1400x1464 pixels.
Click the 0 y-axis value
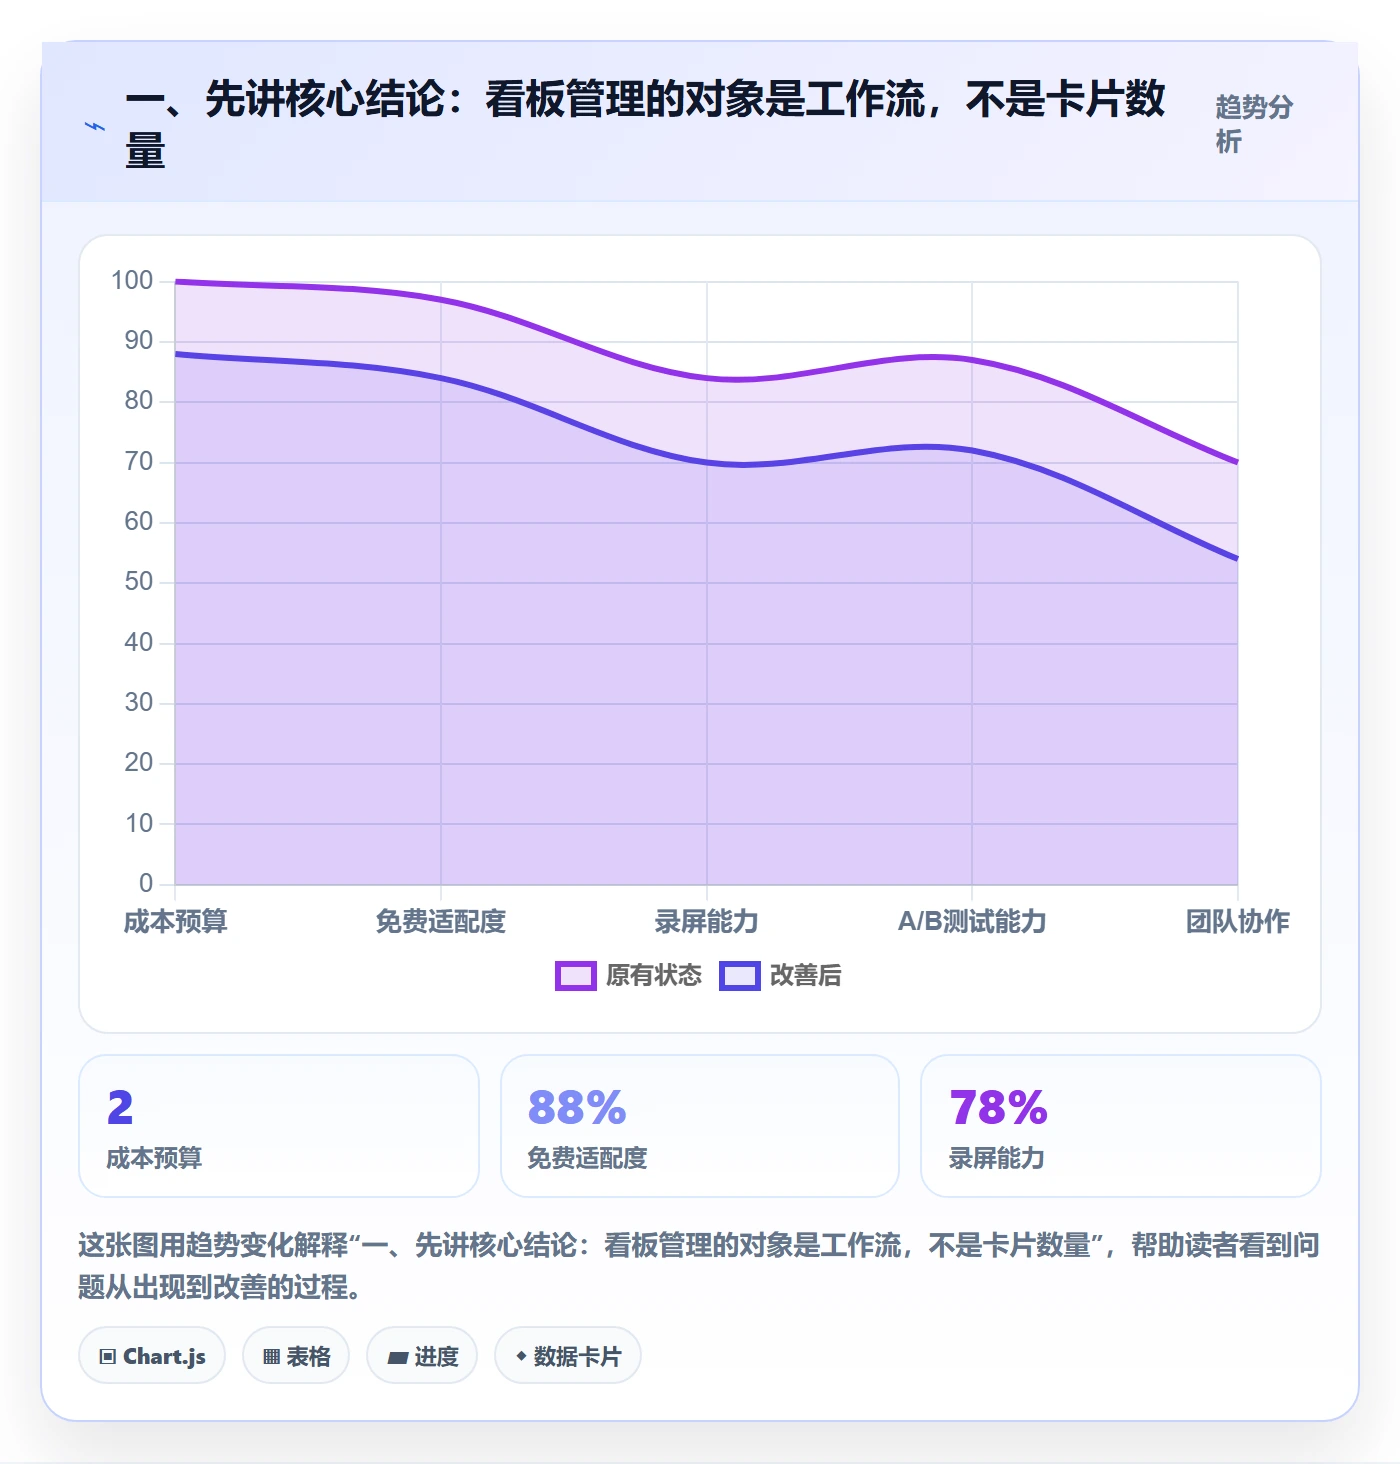(146, 883)
